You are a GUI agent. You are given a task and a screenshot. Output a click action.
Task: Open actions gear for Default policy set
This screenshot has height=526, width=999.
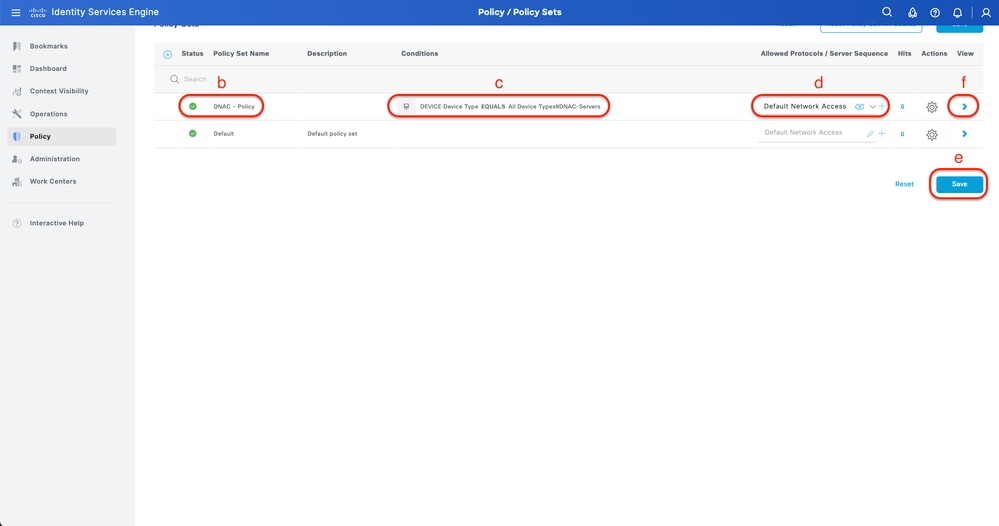pyautogui.click(x=931, y=134)
